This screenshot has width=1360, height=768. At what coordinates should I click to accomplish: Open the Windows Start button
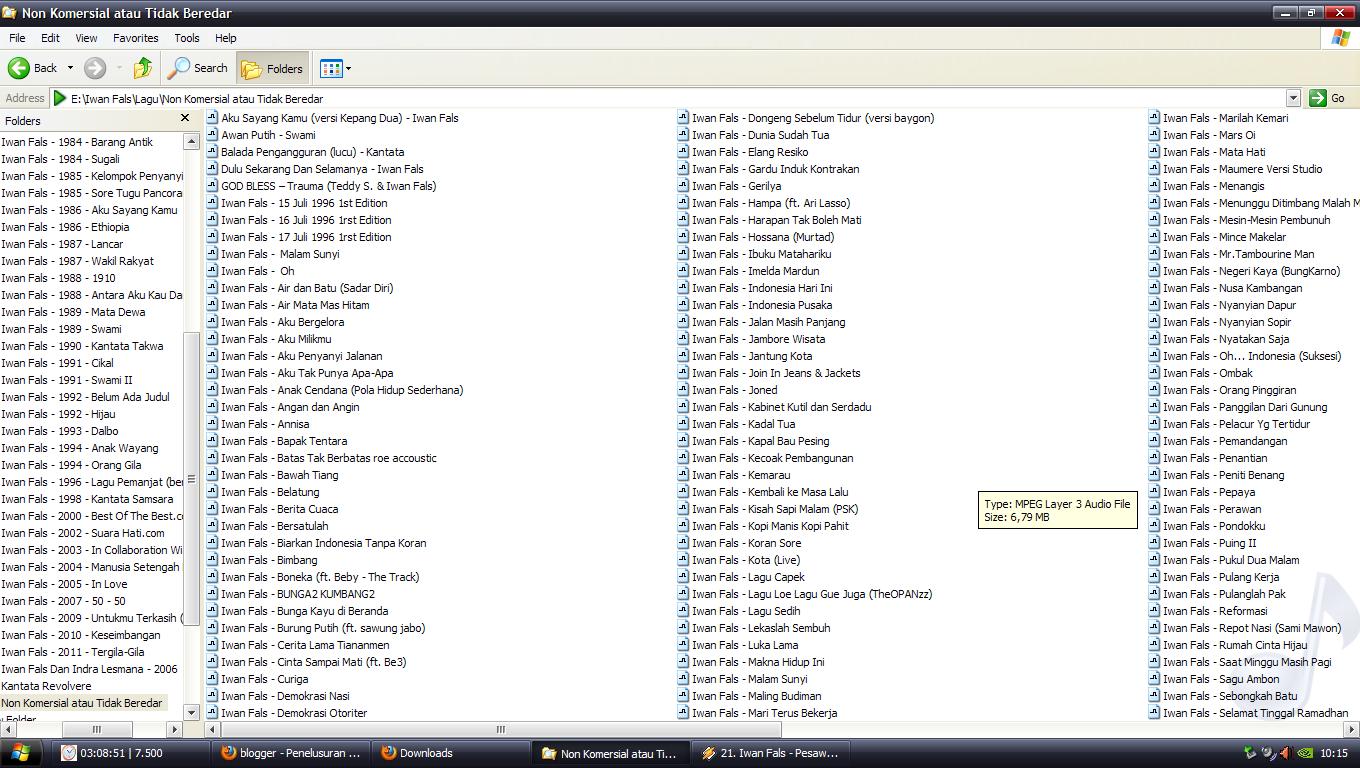pos(20,753)
